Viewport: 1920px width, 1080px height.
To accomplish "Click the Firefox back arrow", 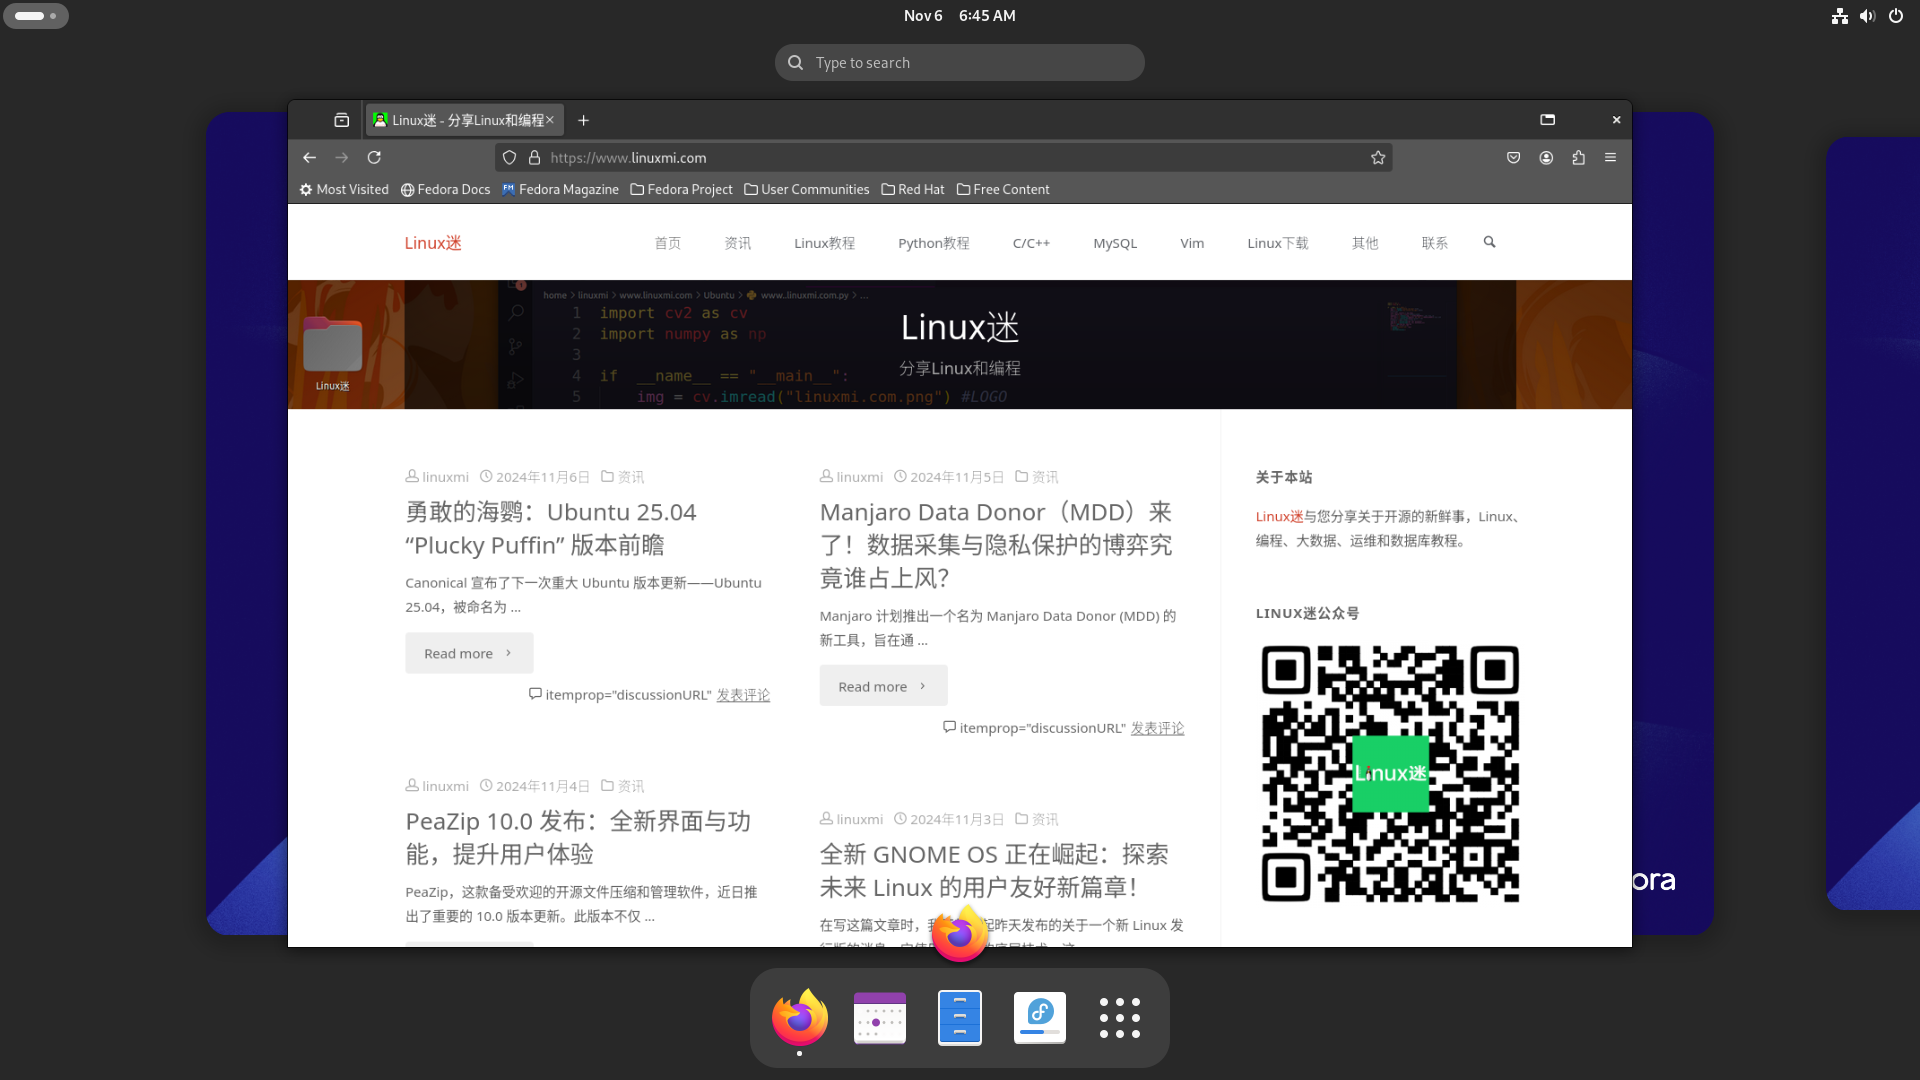I will click(x=309, y=158).
